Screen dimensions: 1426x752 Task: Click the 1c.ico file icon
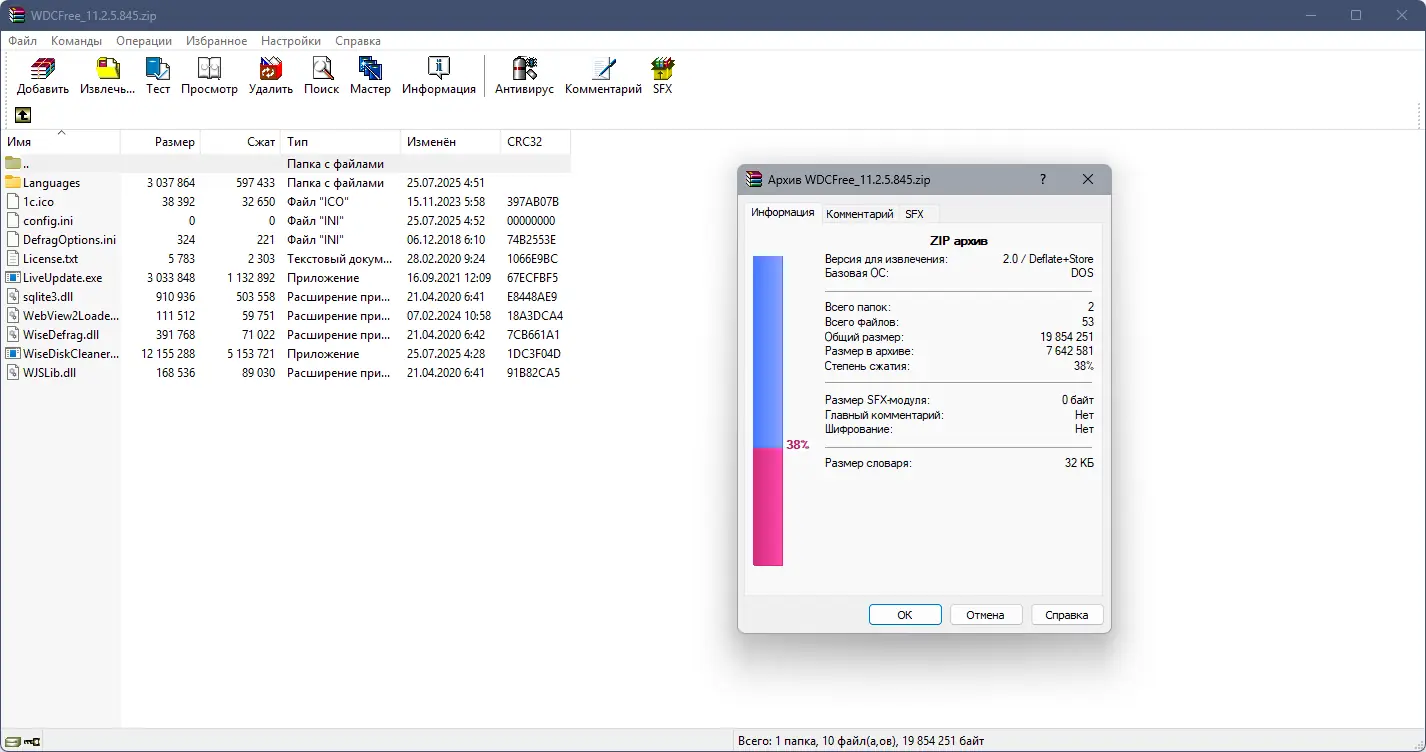13,201
